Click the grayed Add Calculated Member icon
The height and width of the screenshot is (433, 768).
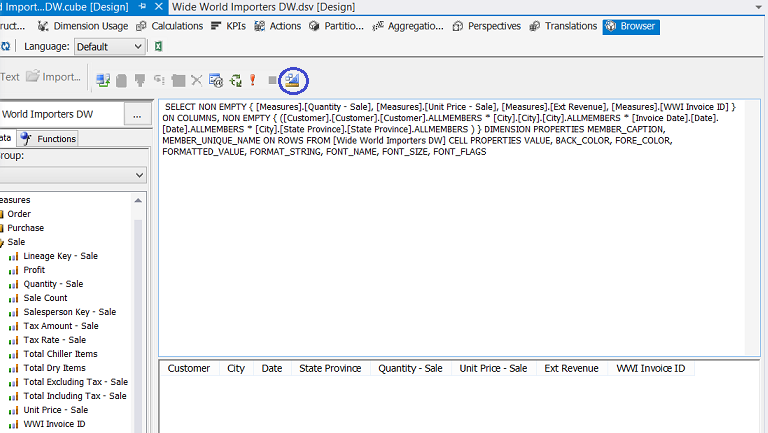point(178,80)
